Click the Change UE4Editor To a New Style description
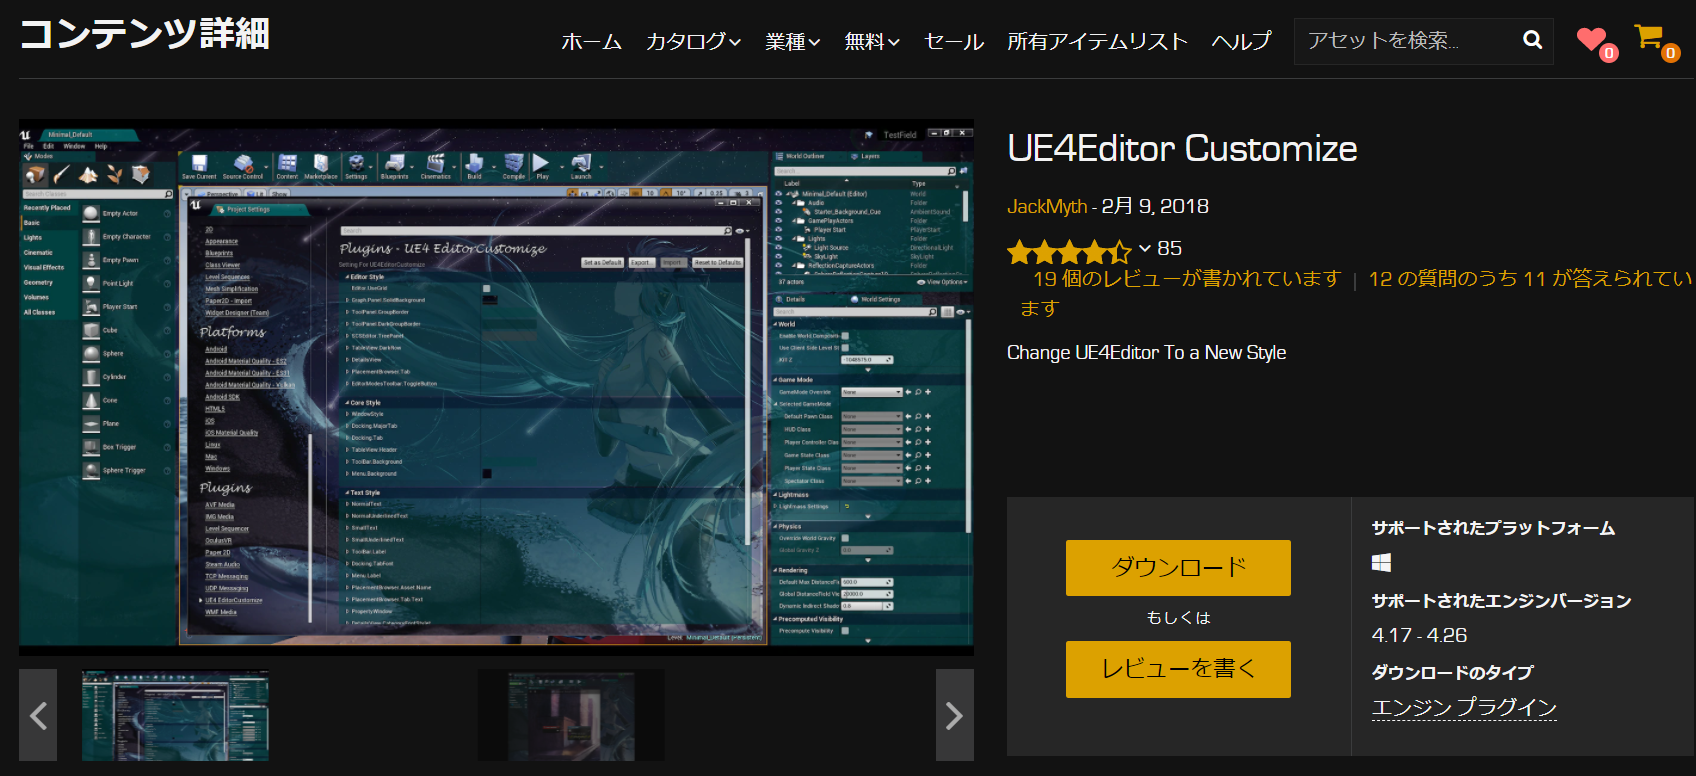The height and width of the screenshot is (776, 1696). tap(1146, 352)
